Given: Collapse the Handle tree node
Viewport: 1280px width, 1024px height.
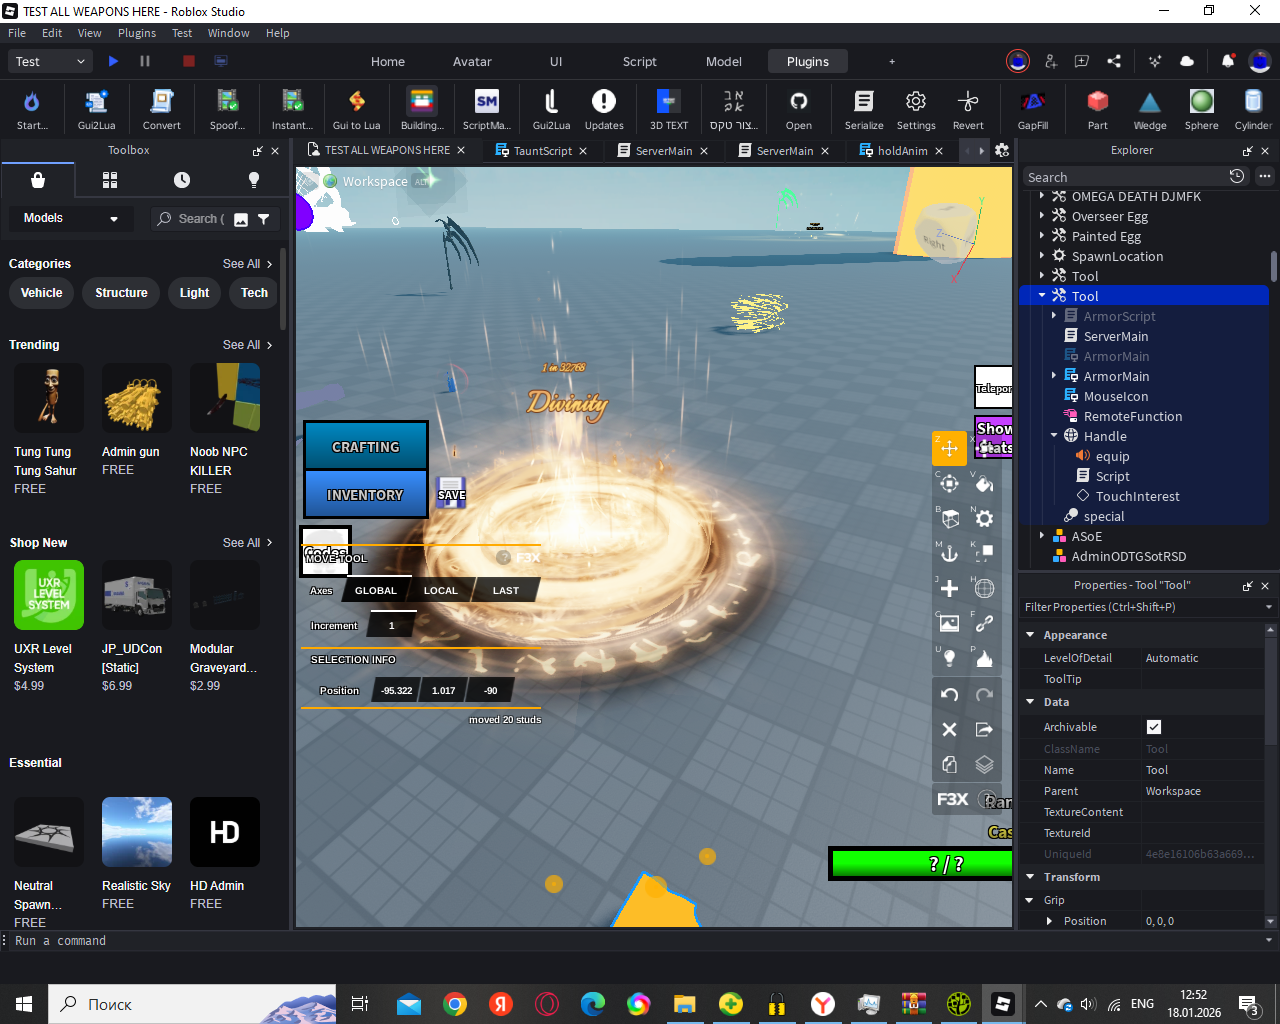Looking at the screenshot, I should (x=1054, y=436).
